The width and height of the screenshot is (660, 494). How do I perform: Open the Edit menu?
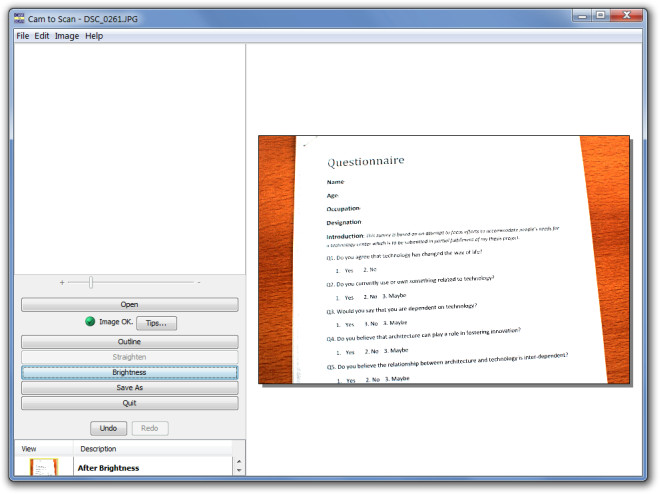(x=42, y=36)
